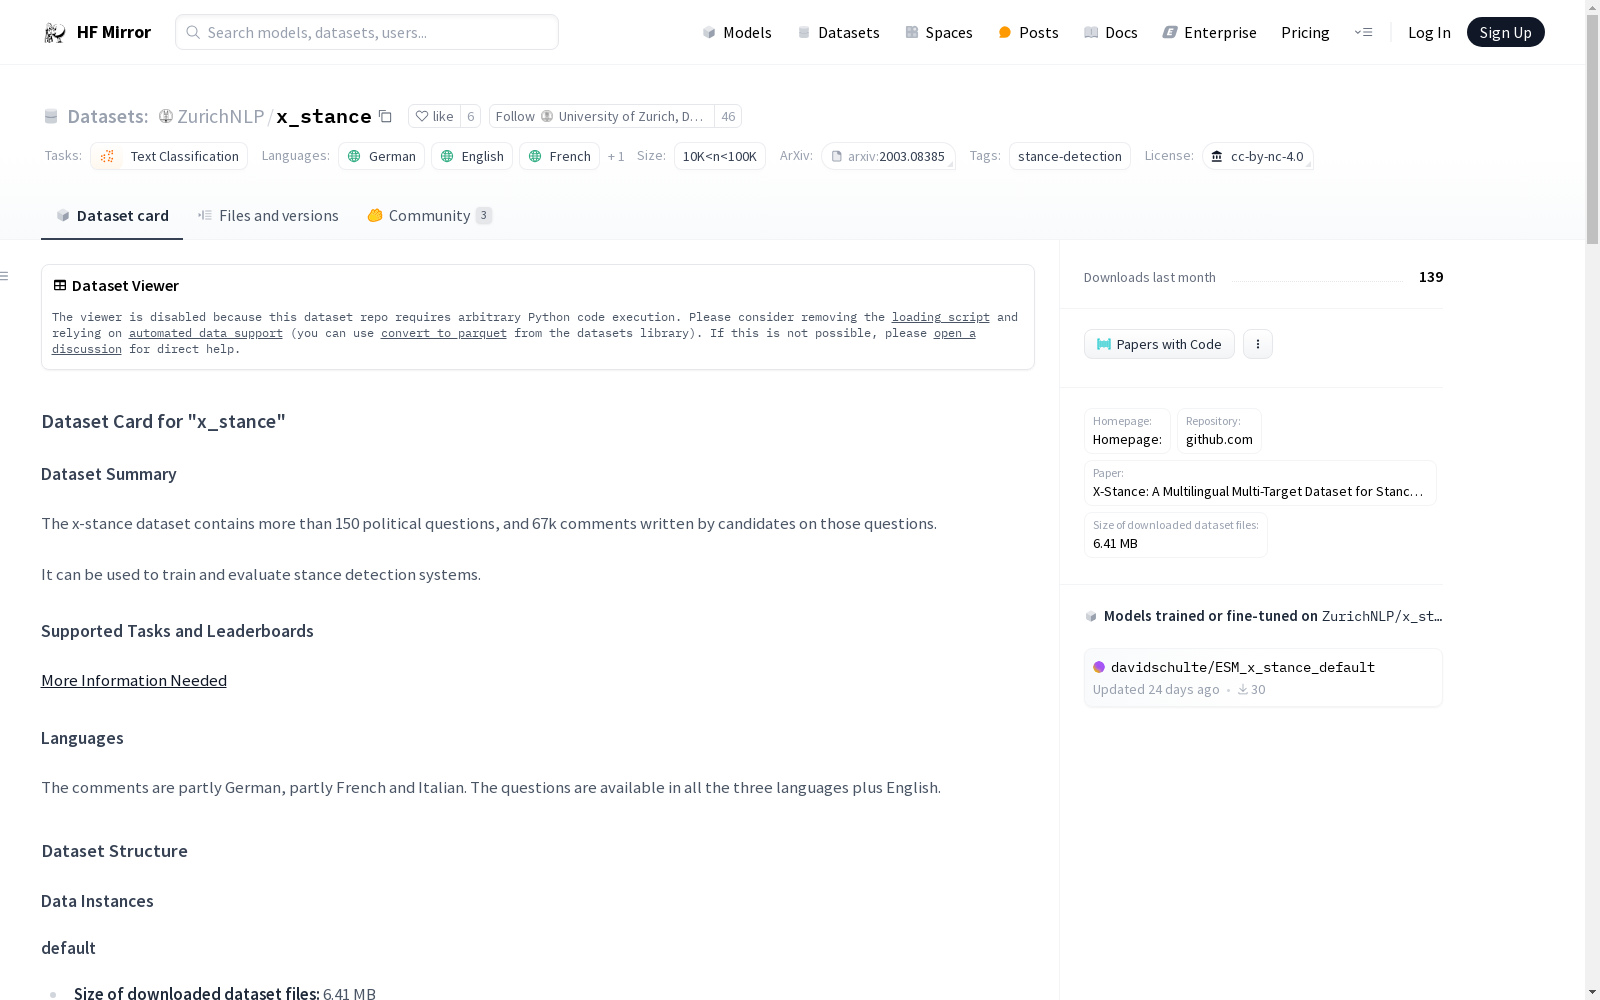The image size is (1600, 1000).
Task: Switch to Files and versions tab
Action: (268, 215)
